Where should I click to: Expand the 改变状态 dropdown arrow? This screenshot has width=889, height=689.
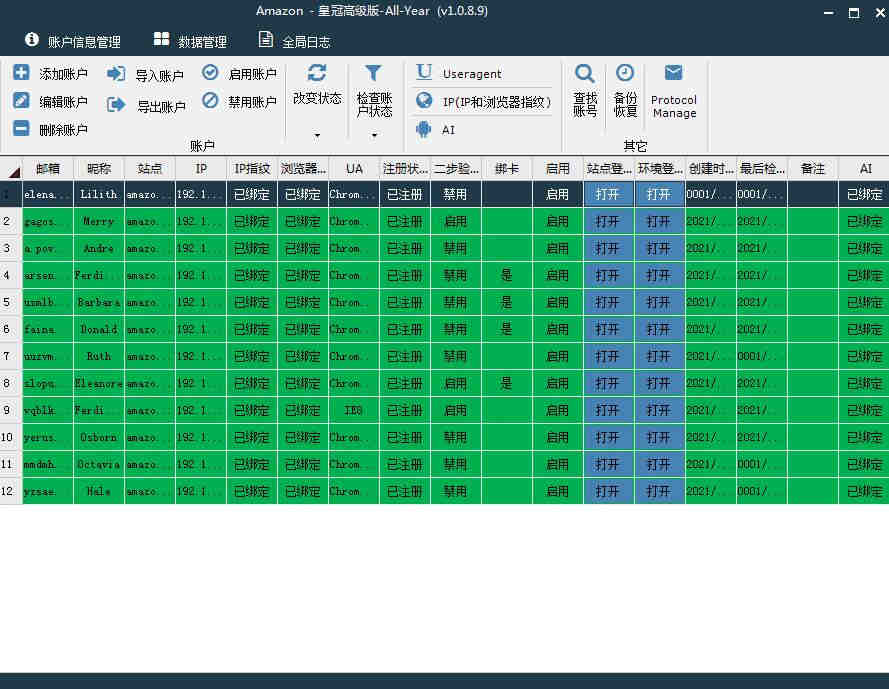(x=317, y=136)
